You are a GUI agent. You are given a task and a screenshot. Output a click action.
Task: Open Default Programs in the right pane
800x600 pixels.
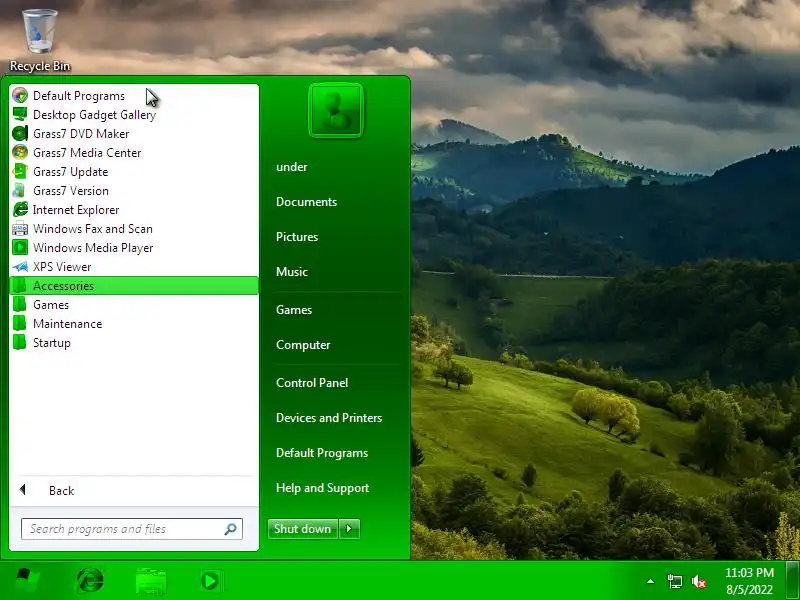(322, 453)
